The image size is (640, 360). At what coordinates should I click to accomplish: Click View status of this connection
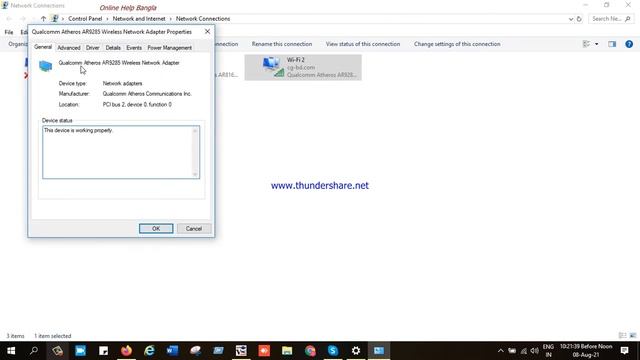pos(363,44)
